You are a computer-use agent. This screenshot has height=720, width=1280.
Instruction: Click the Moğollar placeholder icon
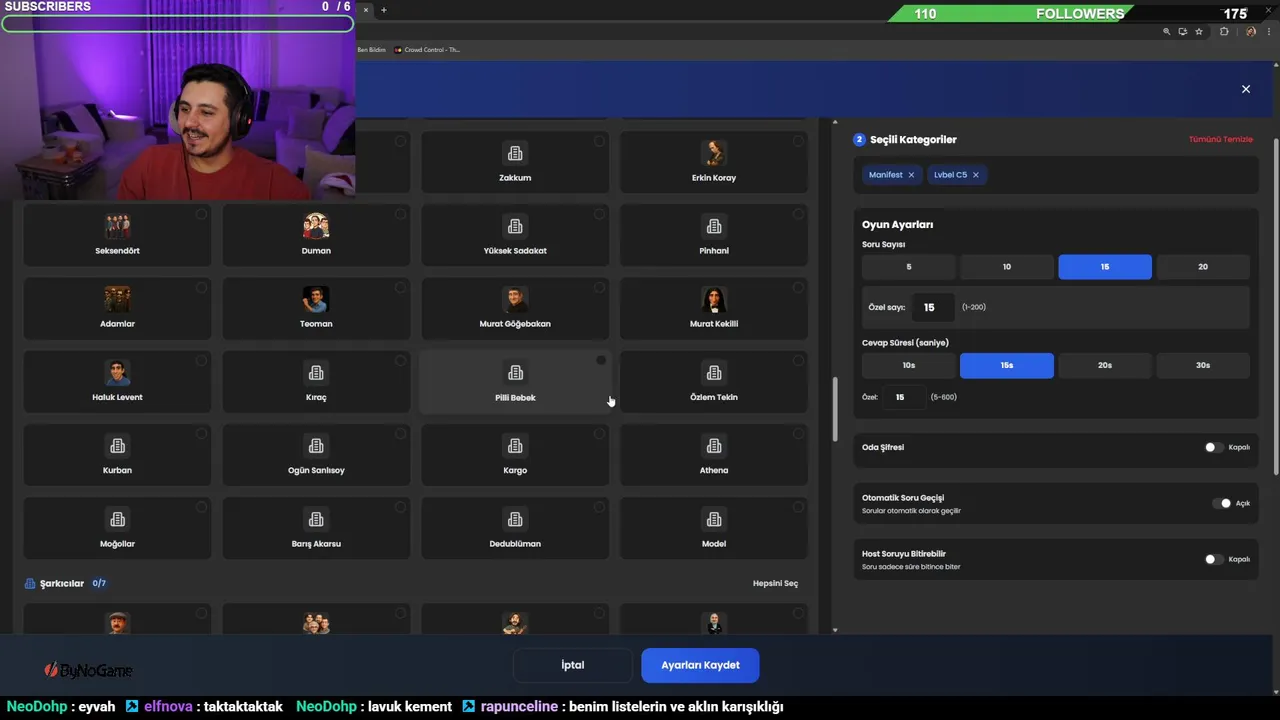[117, 520]
